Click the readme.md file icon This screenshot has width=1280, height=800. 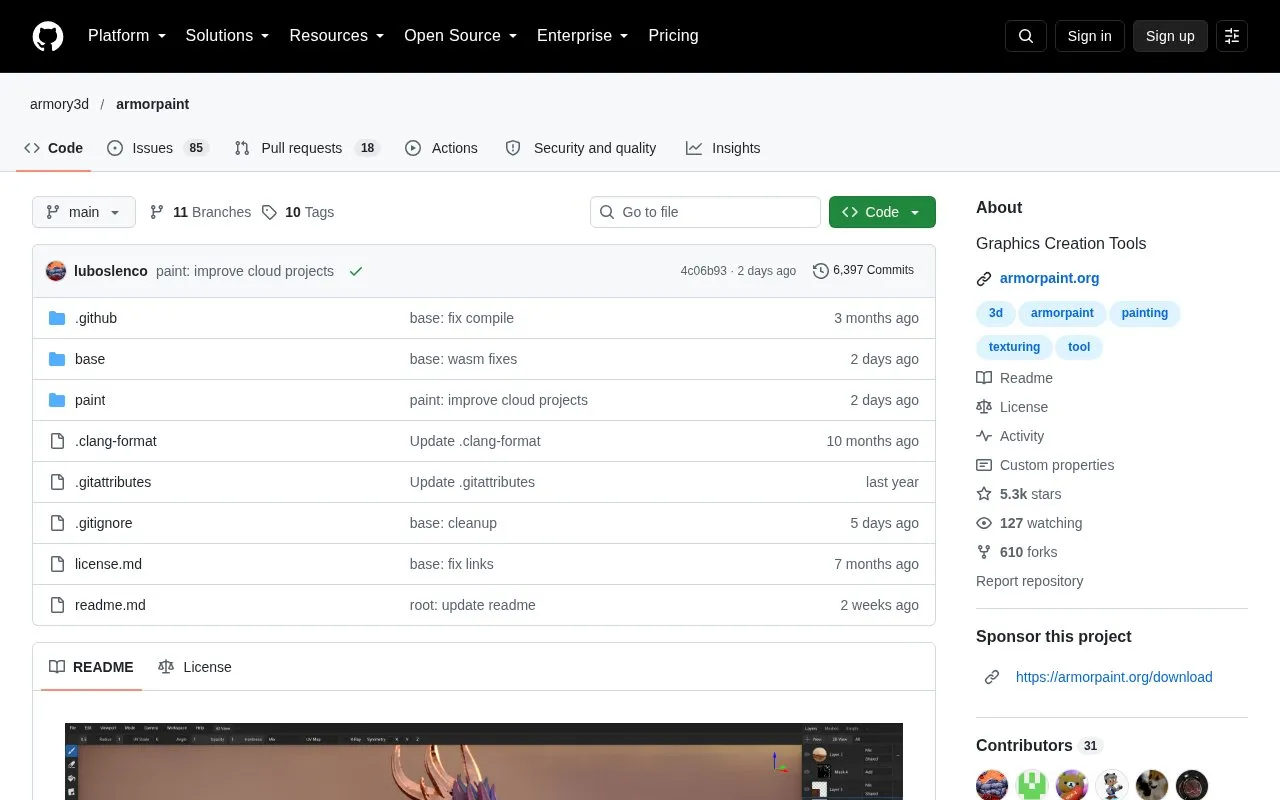[x=57, y=605]
